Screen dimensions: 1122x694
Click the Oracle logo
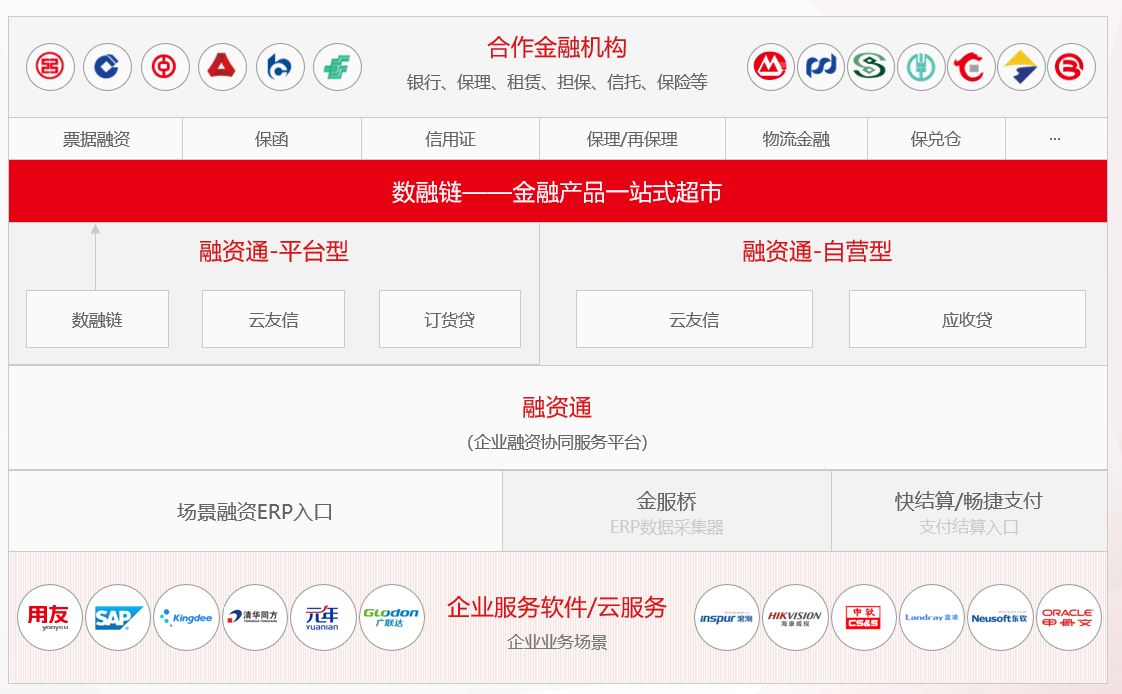tap(1067, 617)
